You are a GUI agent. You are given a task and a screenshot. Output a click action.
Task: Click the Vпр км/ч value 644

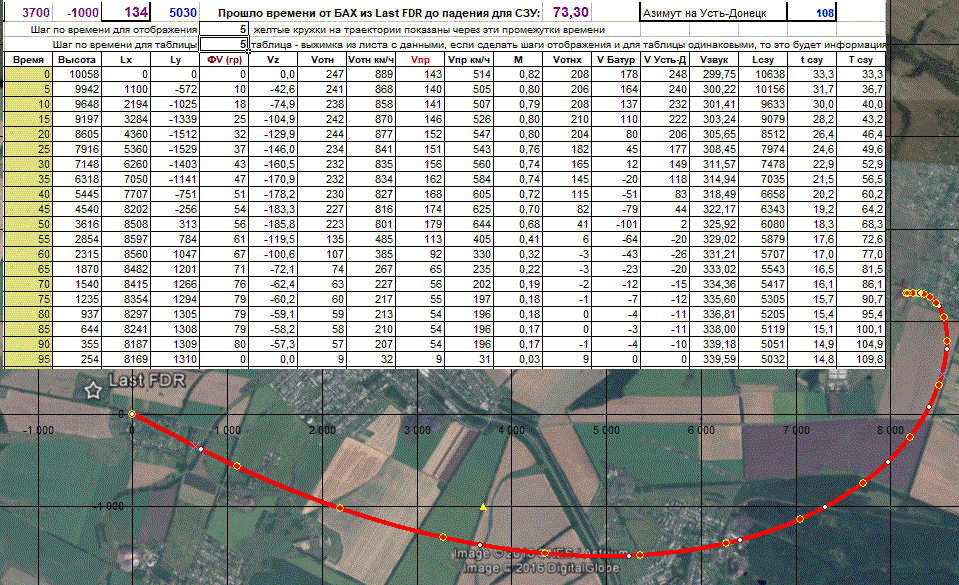(468, 224)
